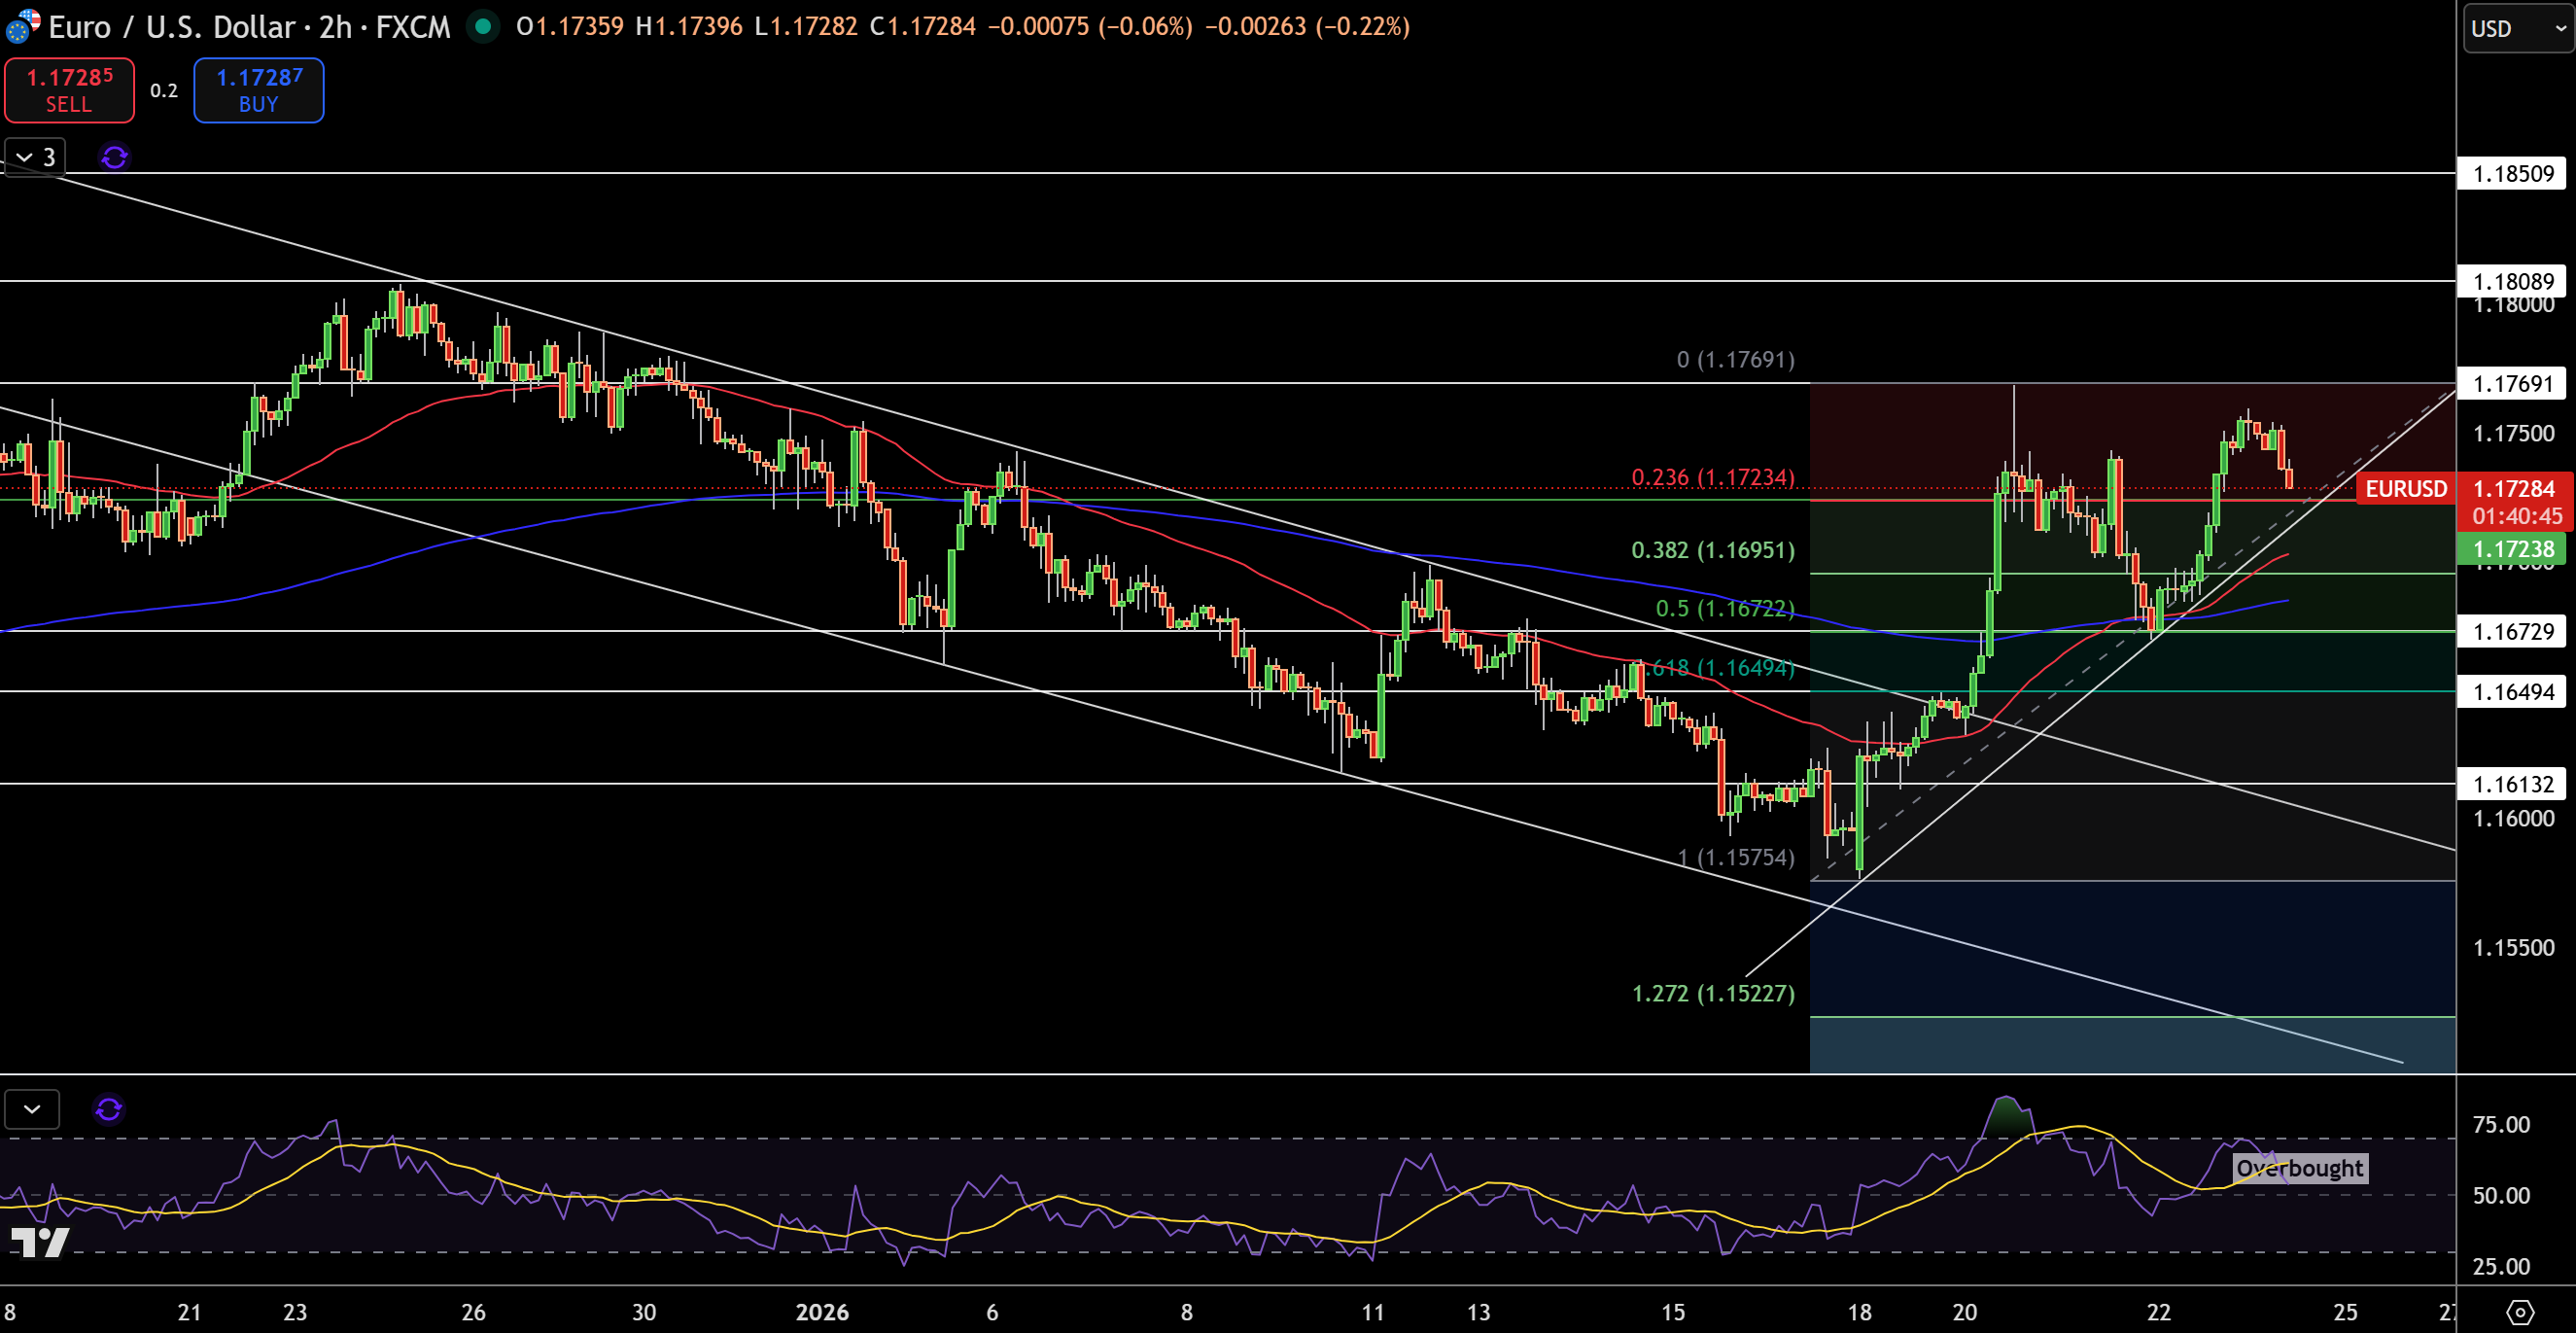The width and height of the screenshot is (2576, 1333).
Task: Click the 1.272 (1.15227) Fibonacci label
Action: coord(1713,993)
